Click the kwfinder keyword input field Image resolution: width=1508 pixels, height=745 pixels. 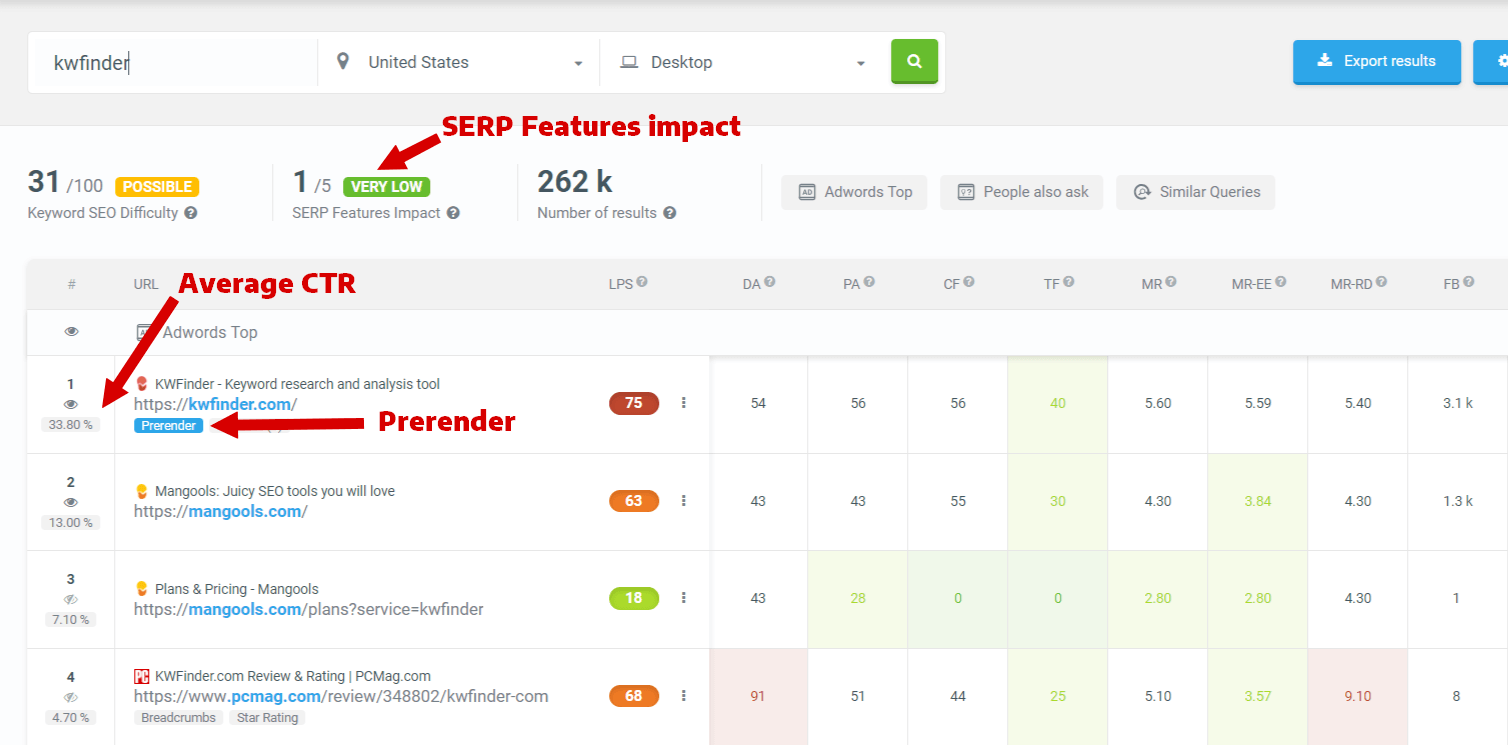pyautogui.click(x=173, y=62)
